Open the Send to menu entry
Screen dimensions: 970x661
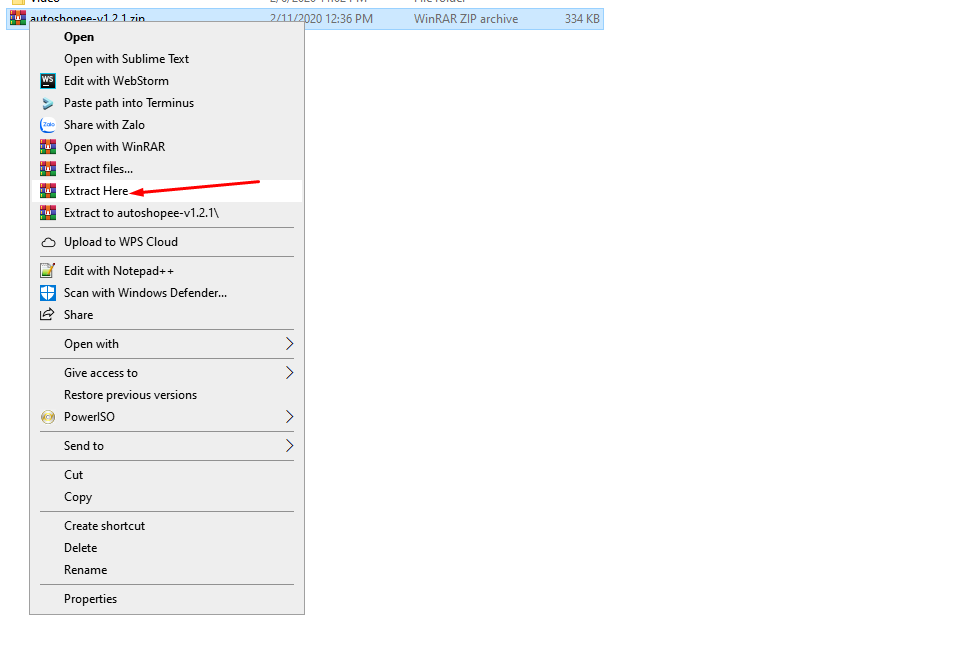click(x=167, y=446)
